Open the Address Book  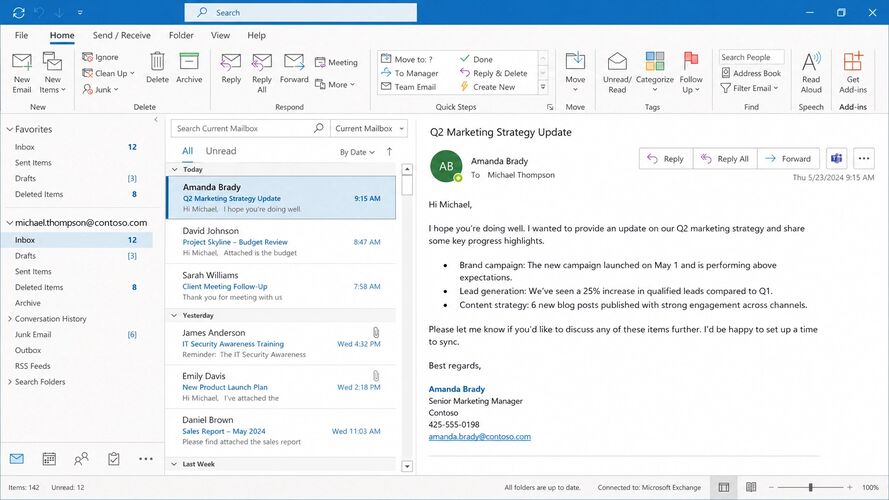point(751,73)
